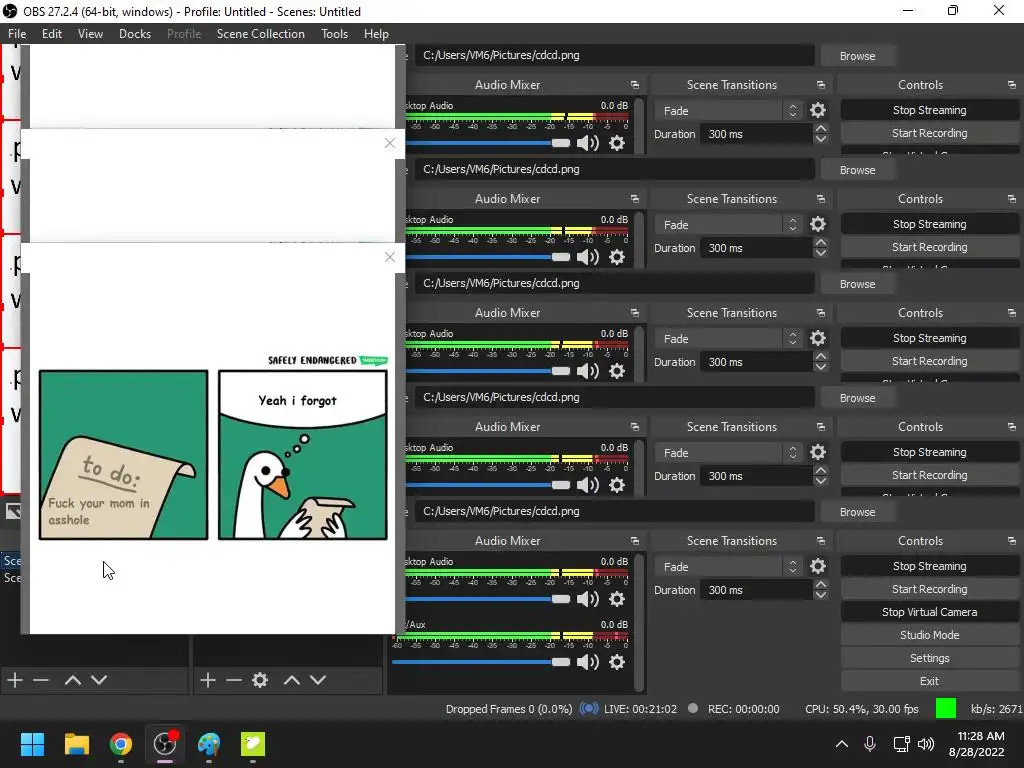Image resolution: width=1024 pixels, height=768 pixels.
Task: Open the Edit menu
Action: pos(52,34)
